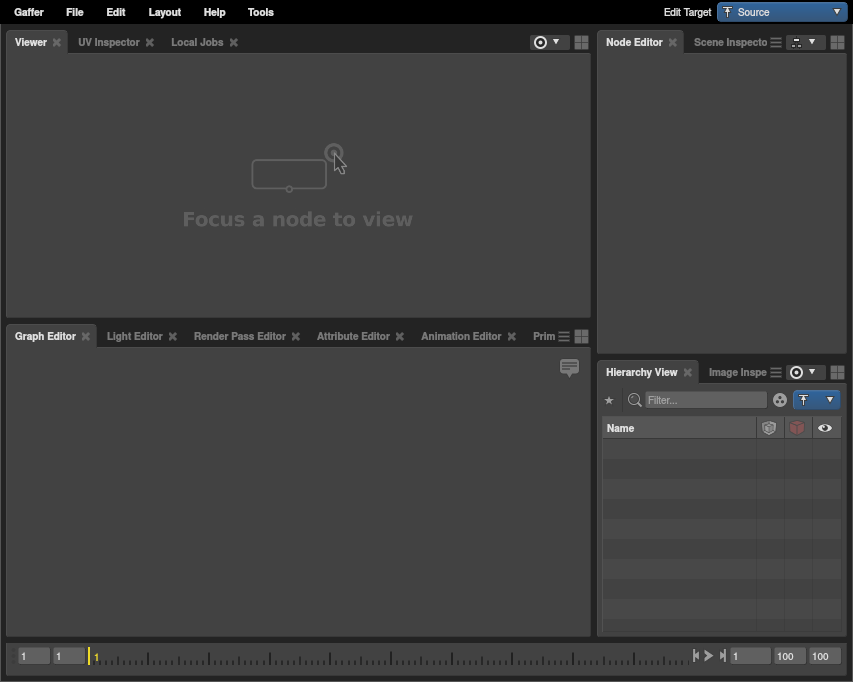The width and height of the screenshot is (853, 682).
Task: Open the Edit Target Source dropdown
Action: point(782,12)
